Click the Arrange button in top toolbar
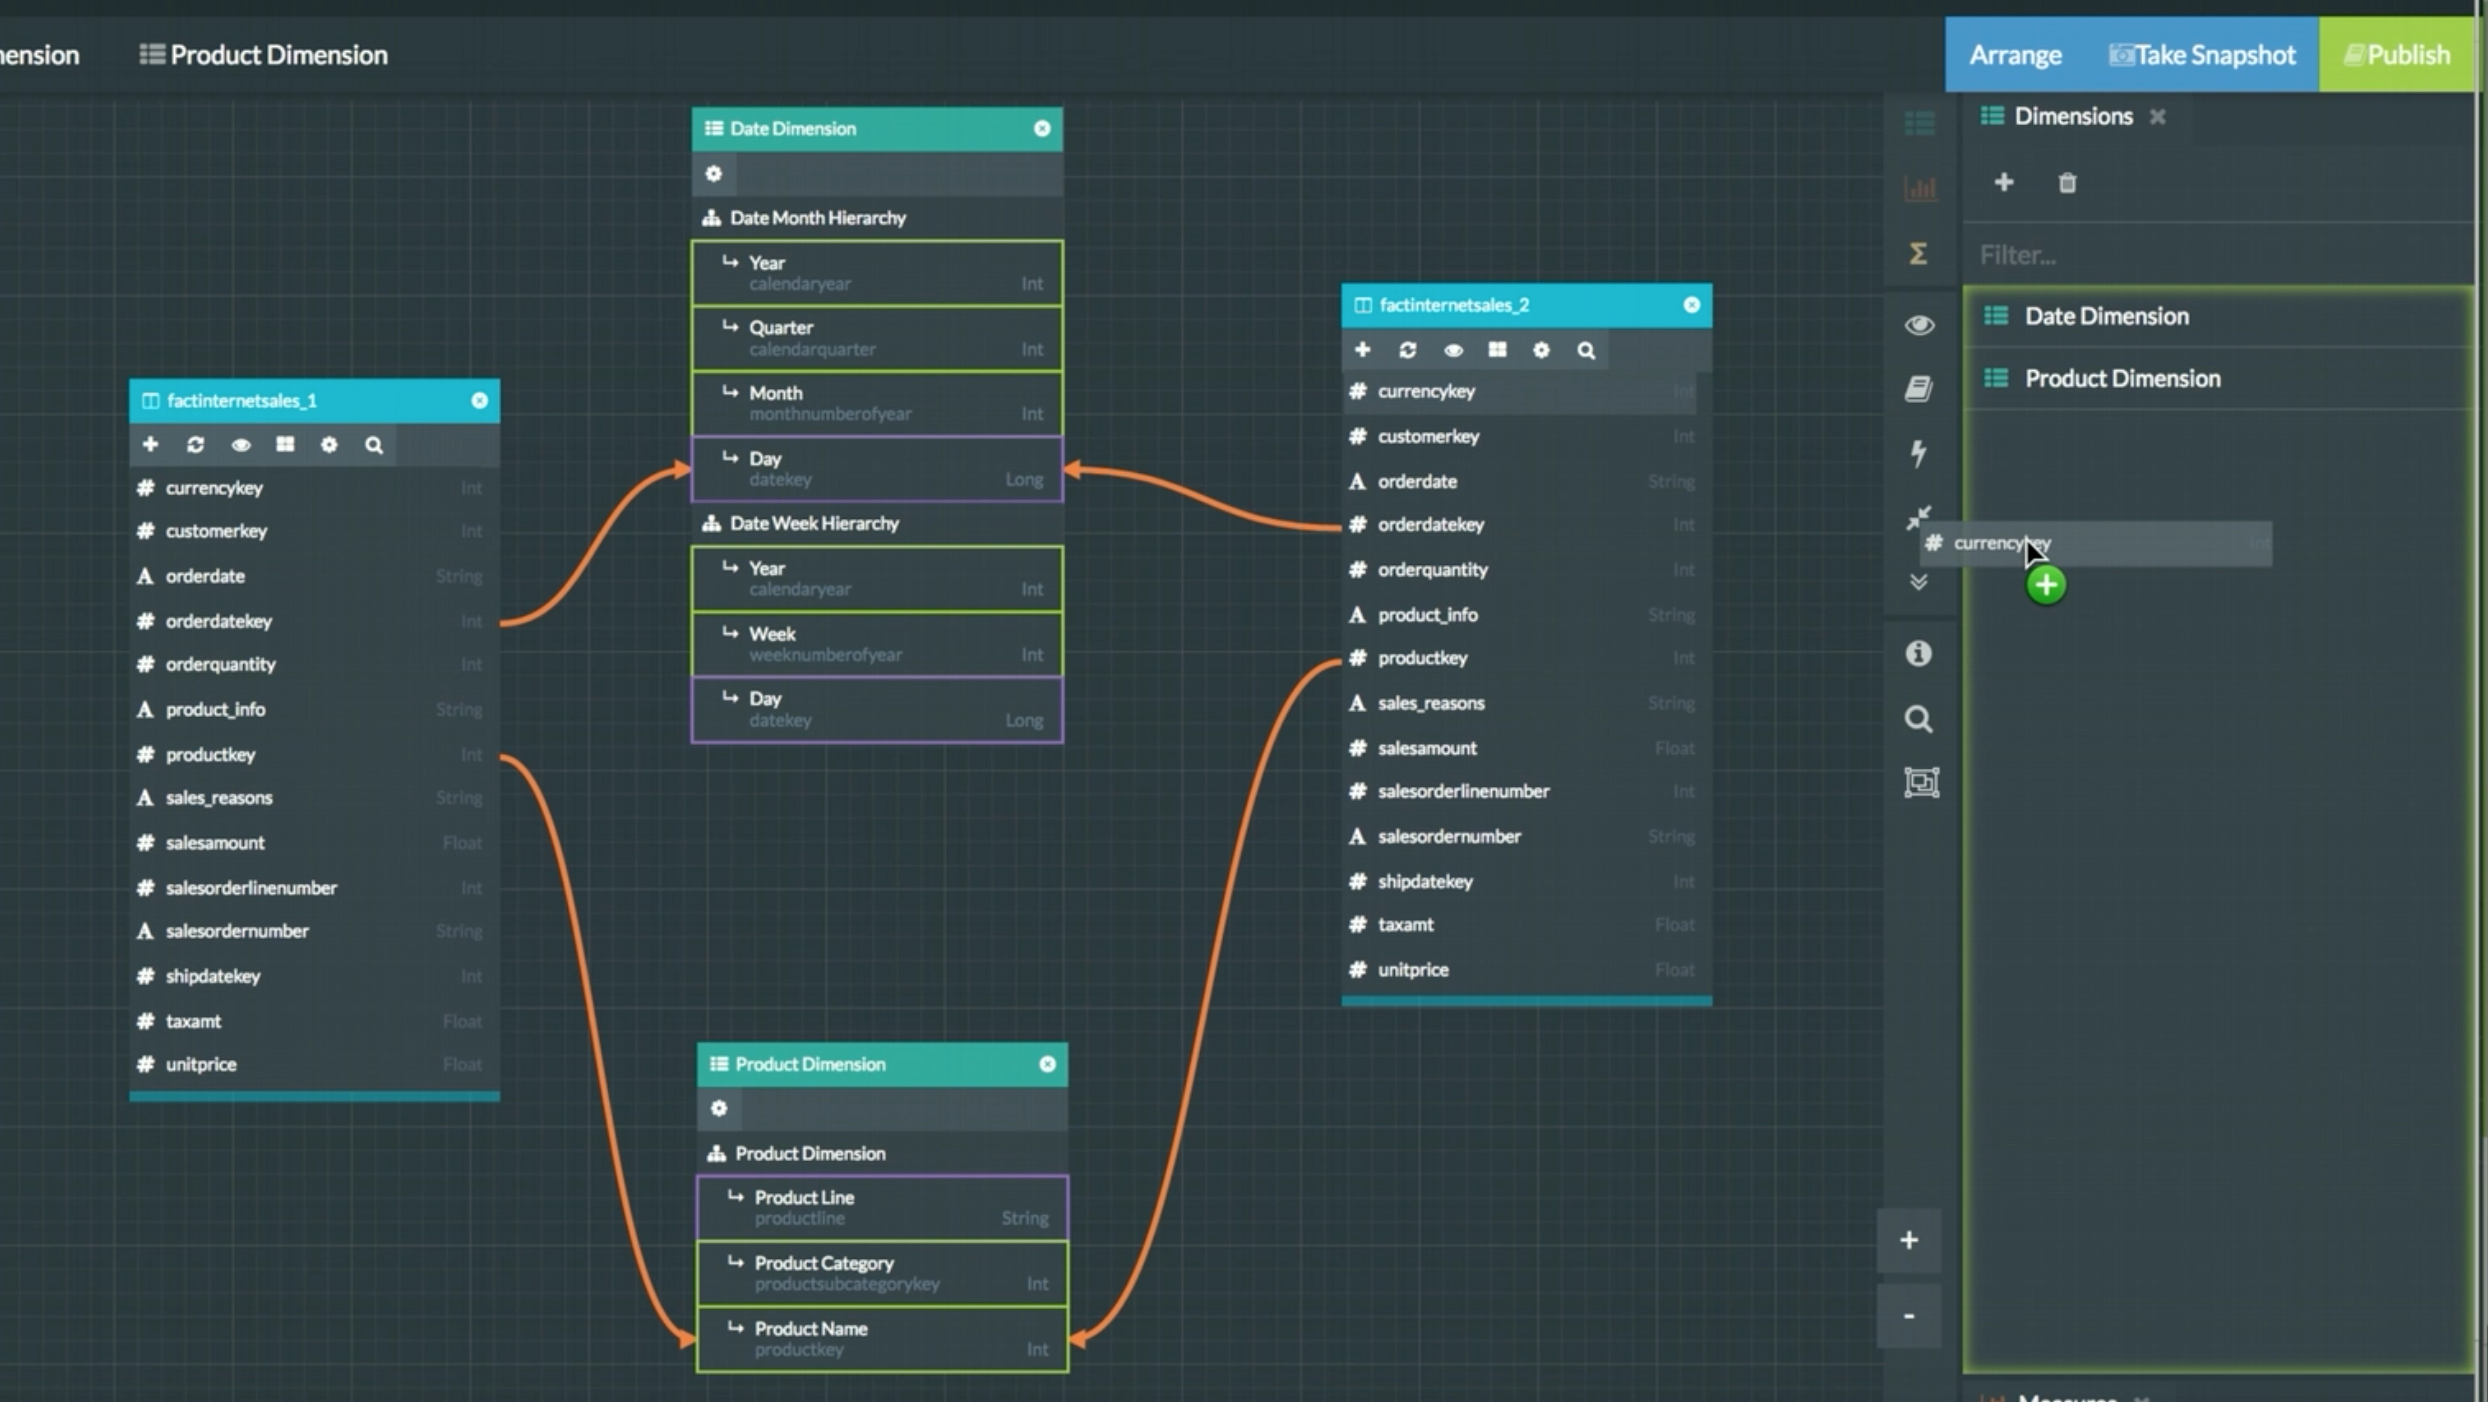 [2013, 55]
